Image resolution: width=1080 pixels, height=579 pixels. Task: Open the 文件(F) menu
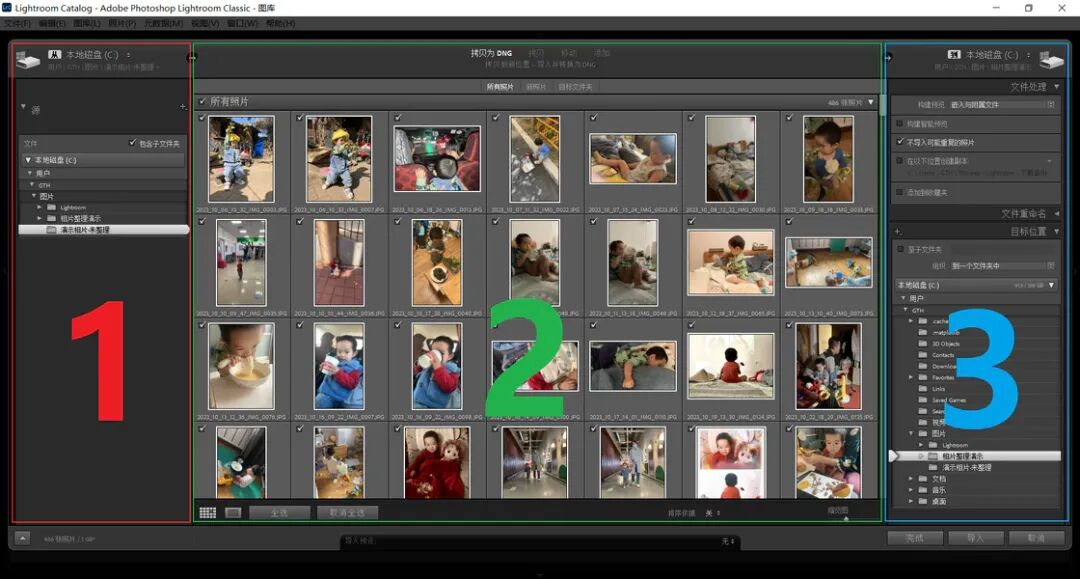point(17,23)
